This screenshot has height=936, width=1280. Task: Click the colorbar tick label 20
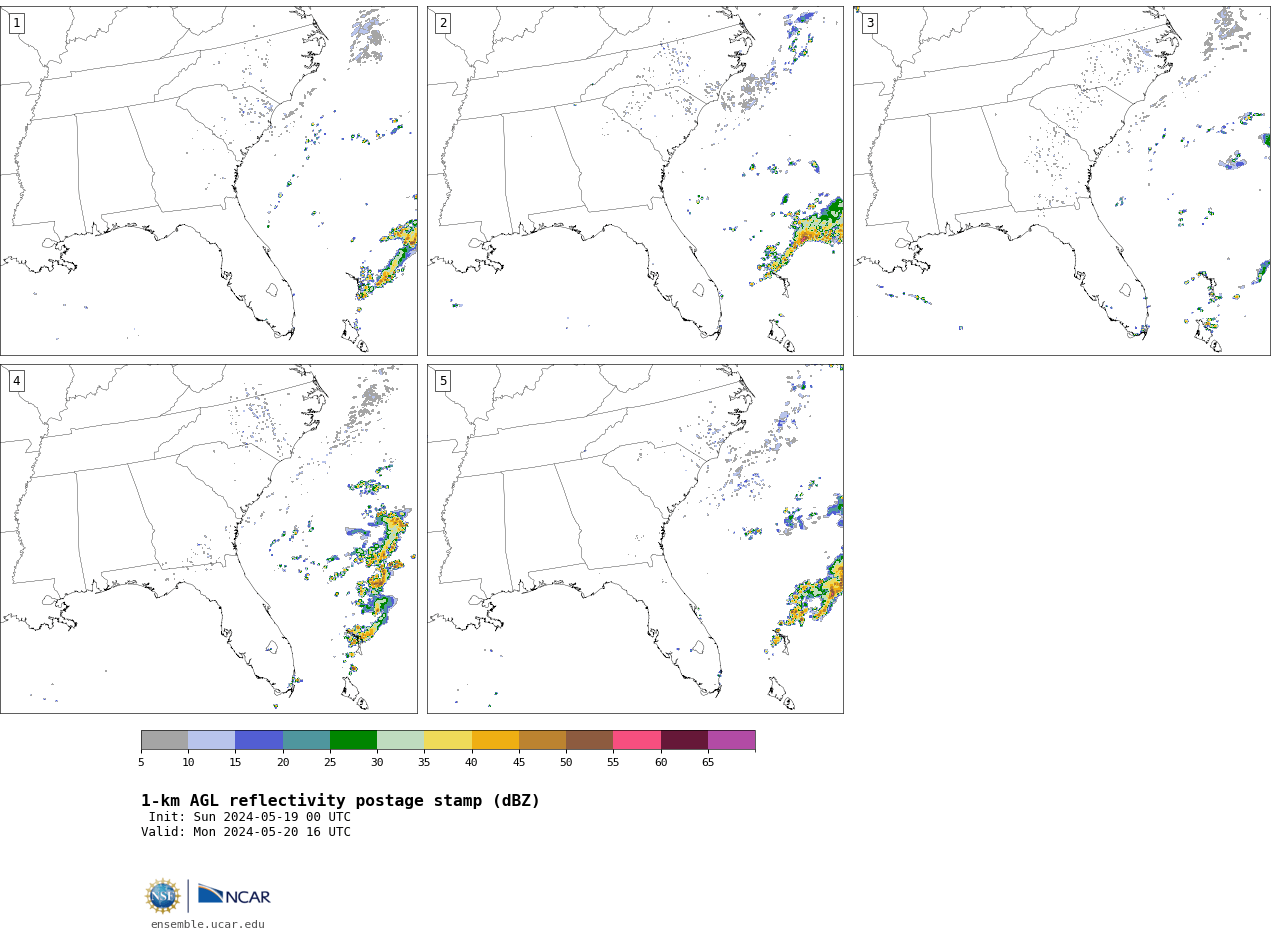(x=283, y=763)
